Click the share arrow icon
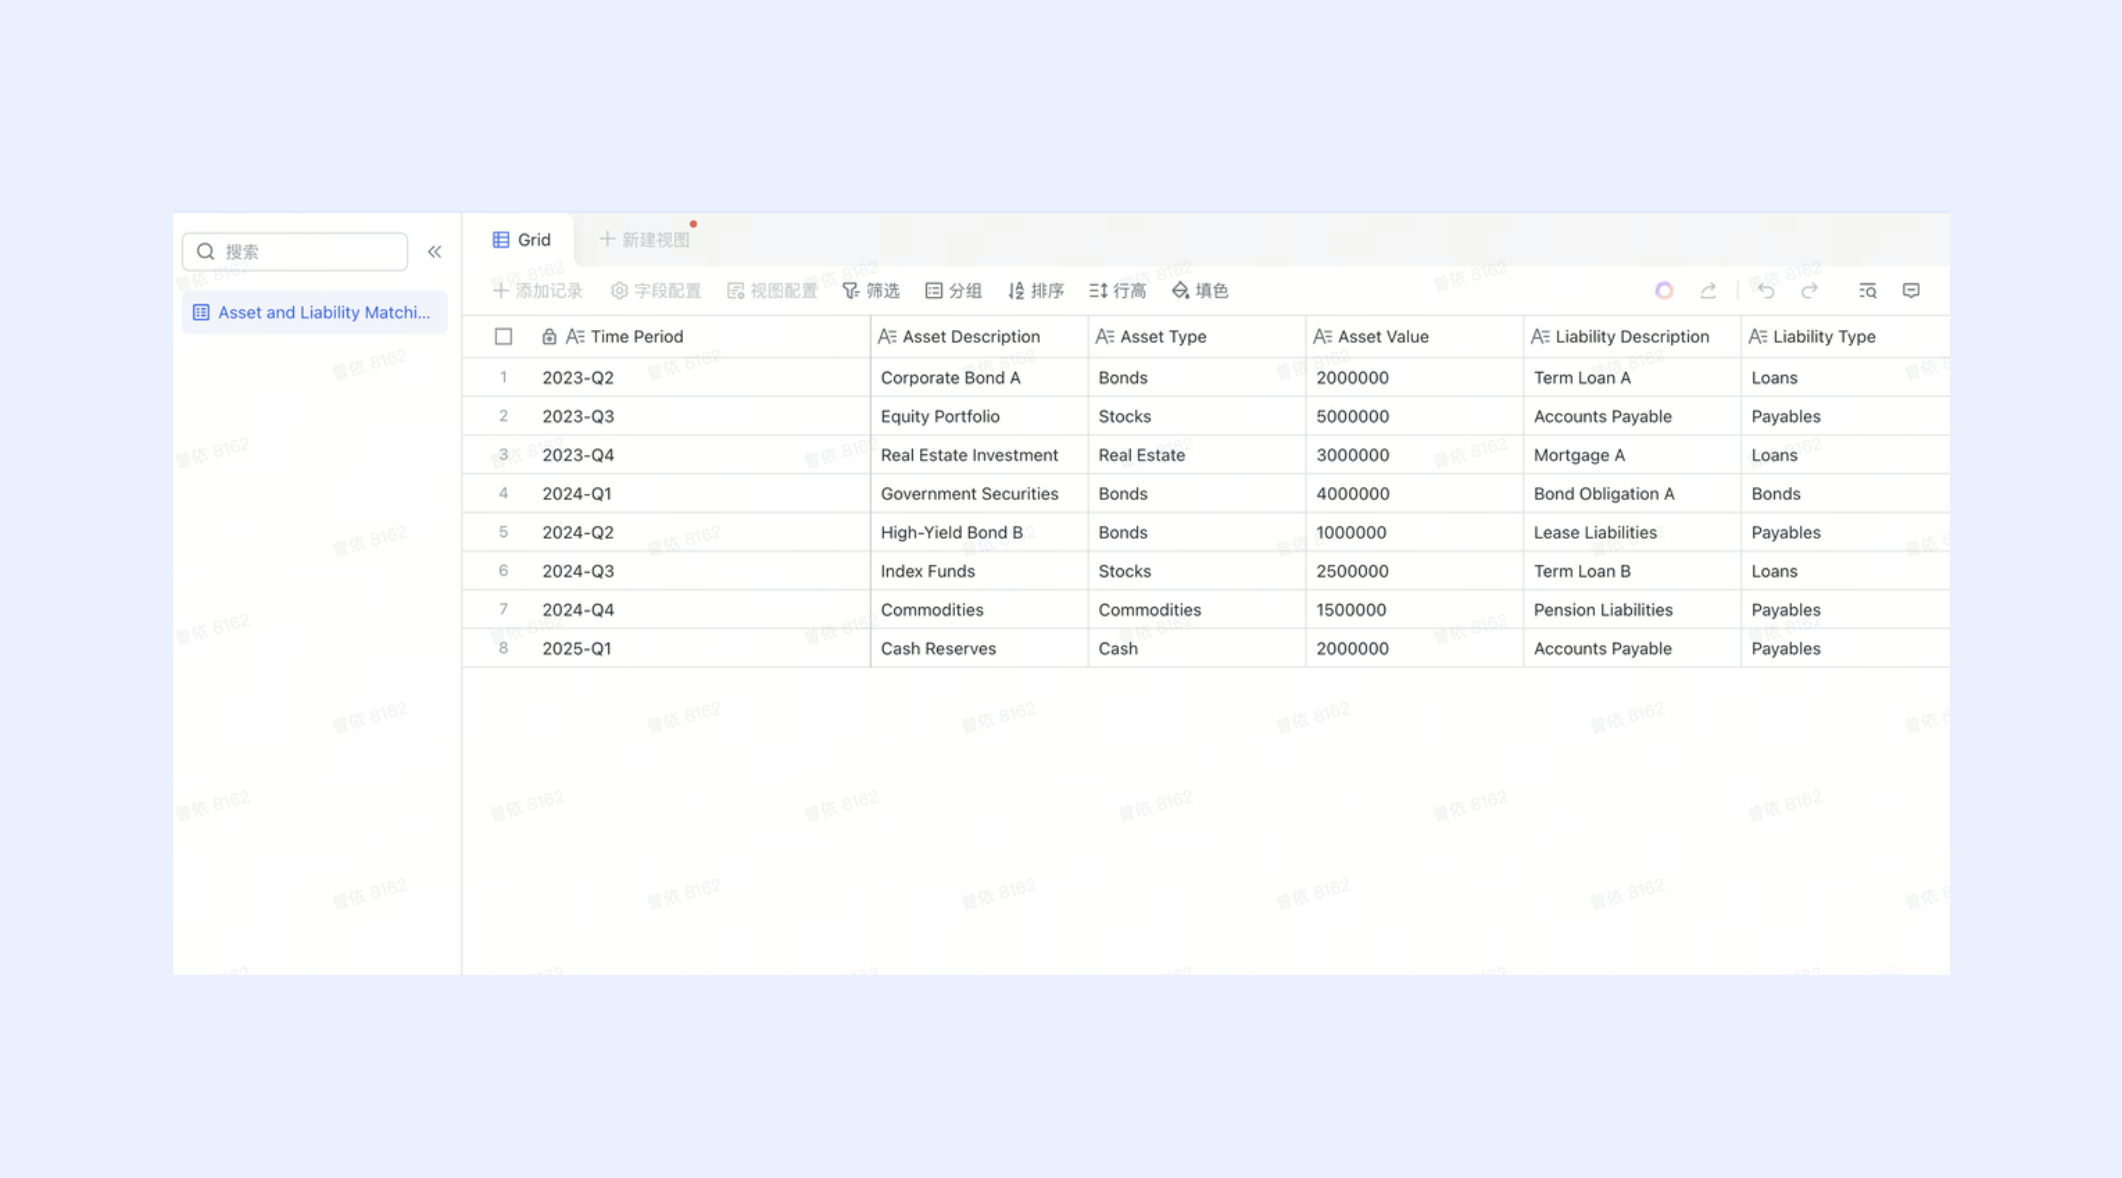 pyautogui.click(x=1708, y=291)
